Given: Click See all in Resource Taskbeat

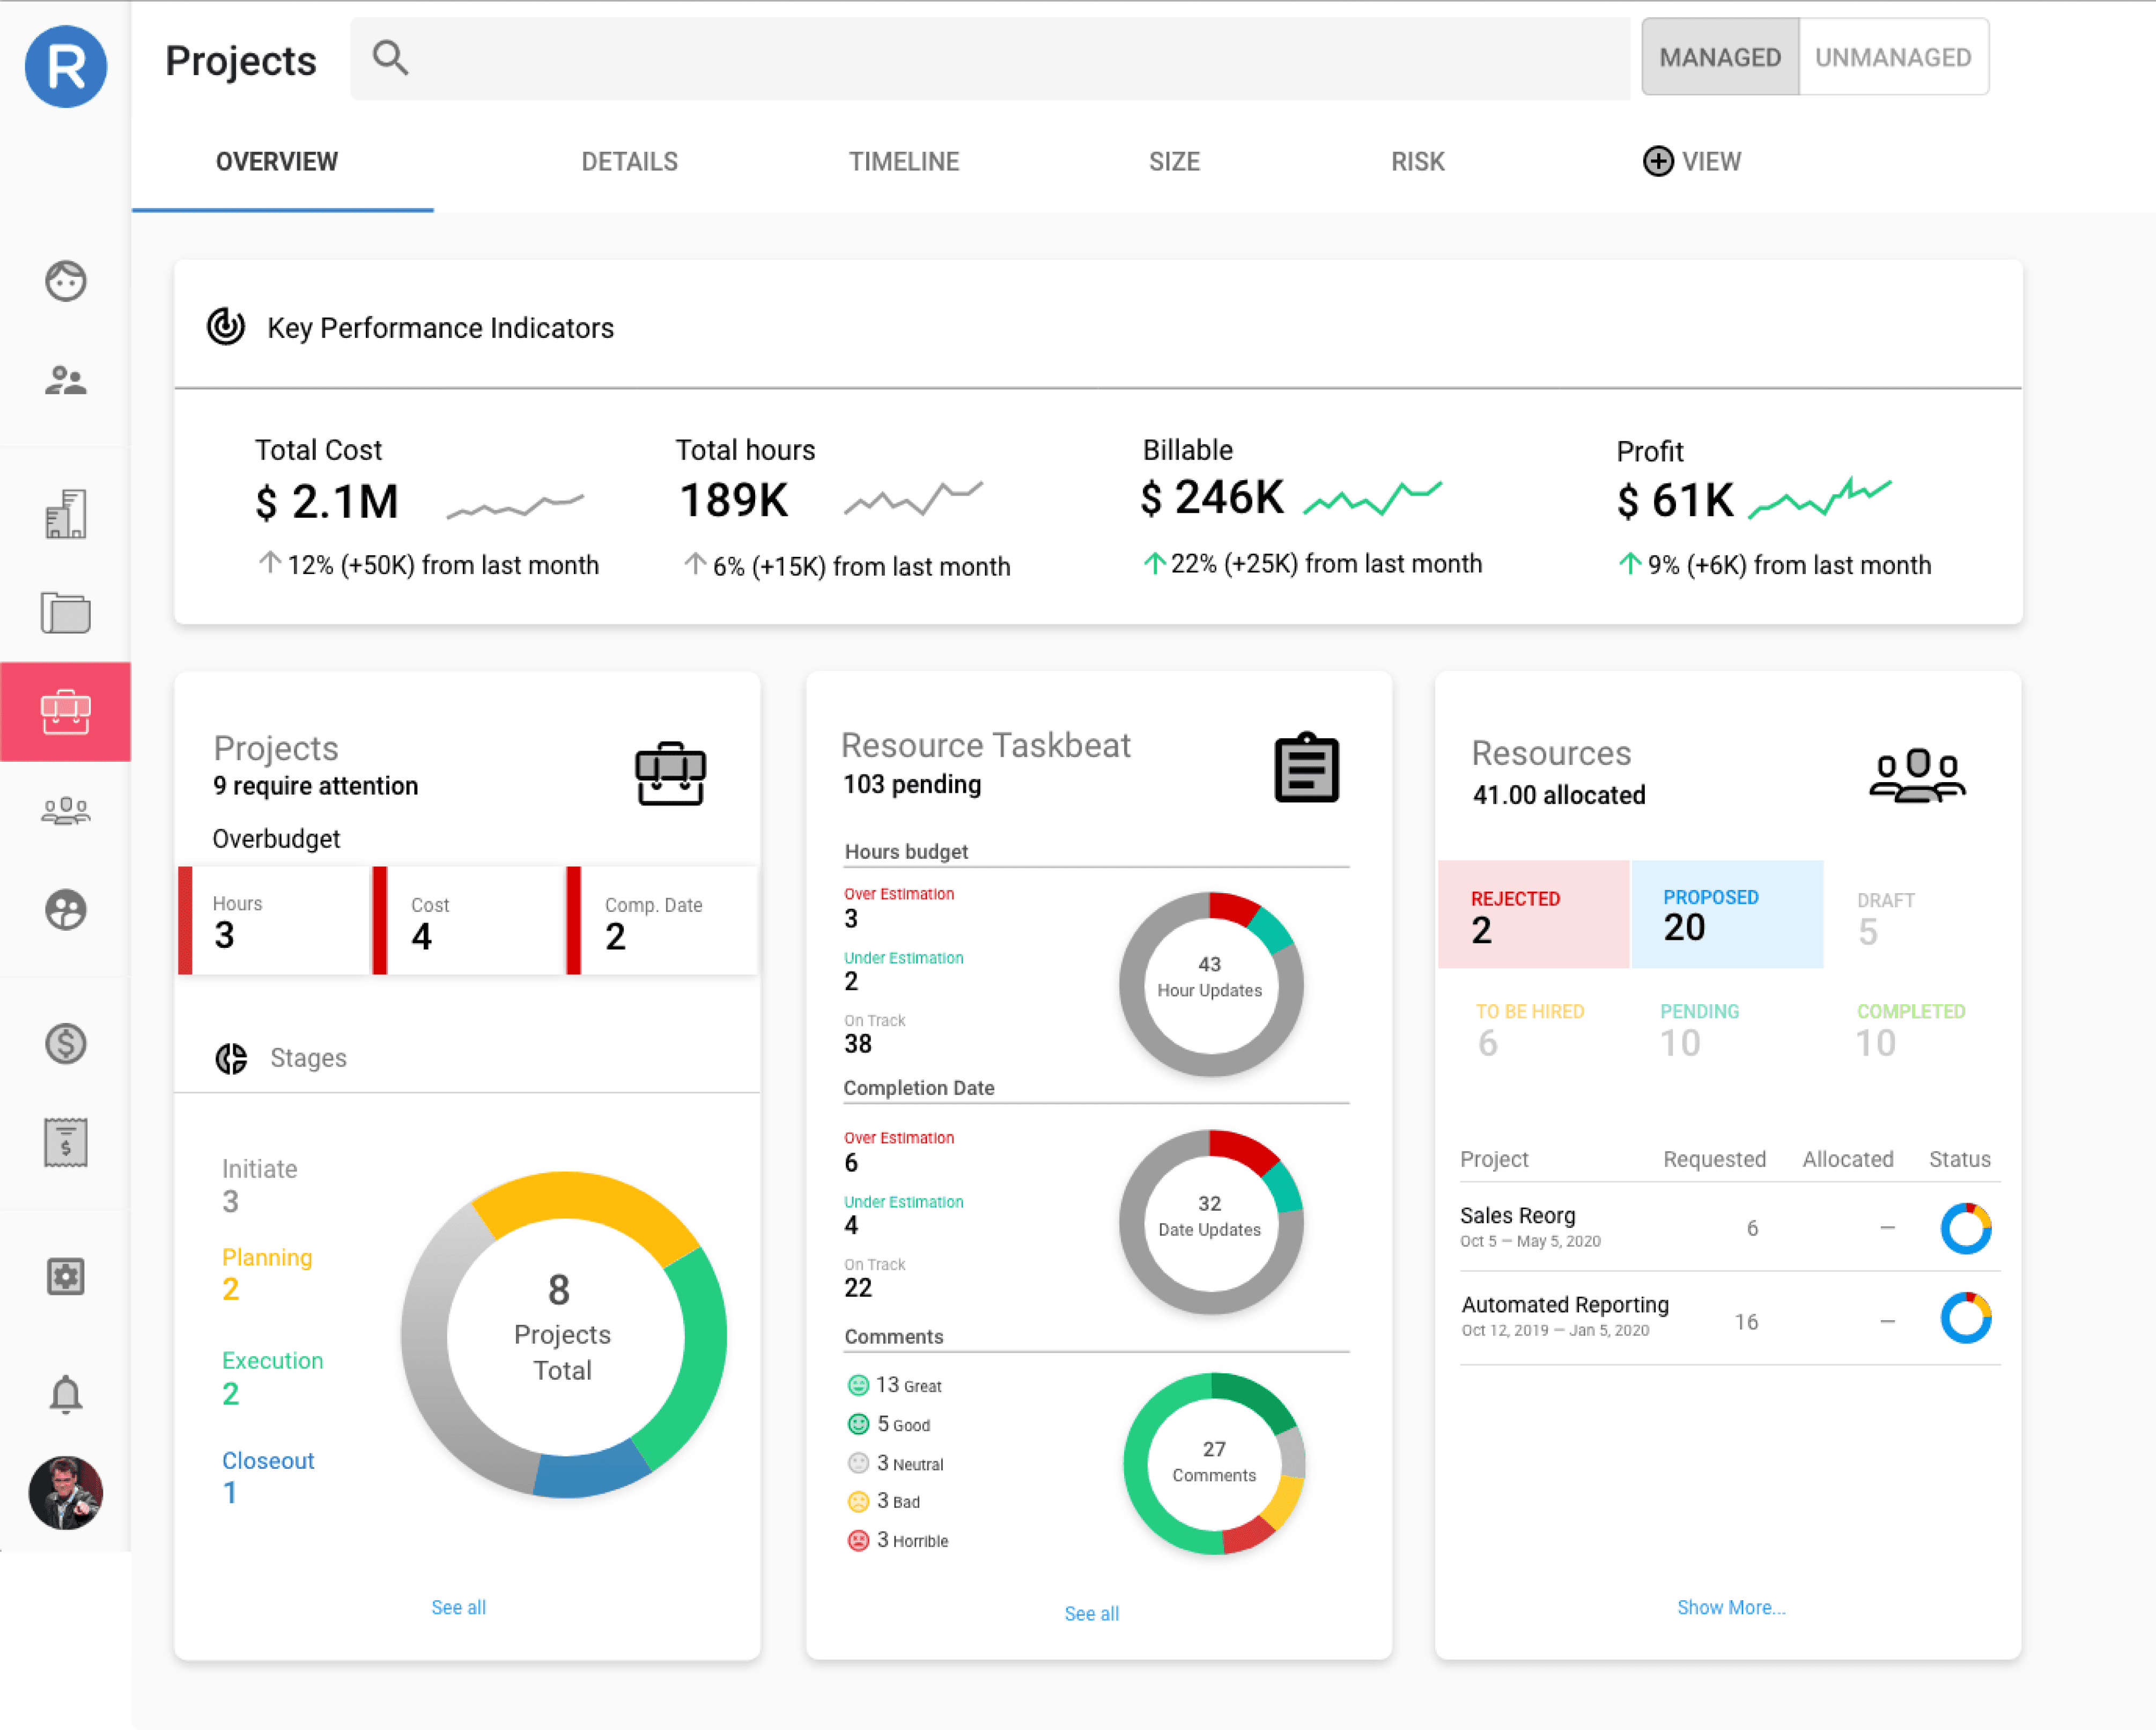Looking at the screenshot, I should pyautogui.click(x=1091, y=1613).
